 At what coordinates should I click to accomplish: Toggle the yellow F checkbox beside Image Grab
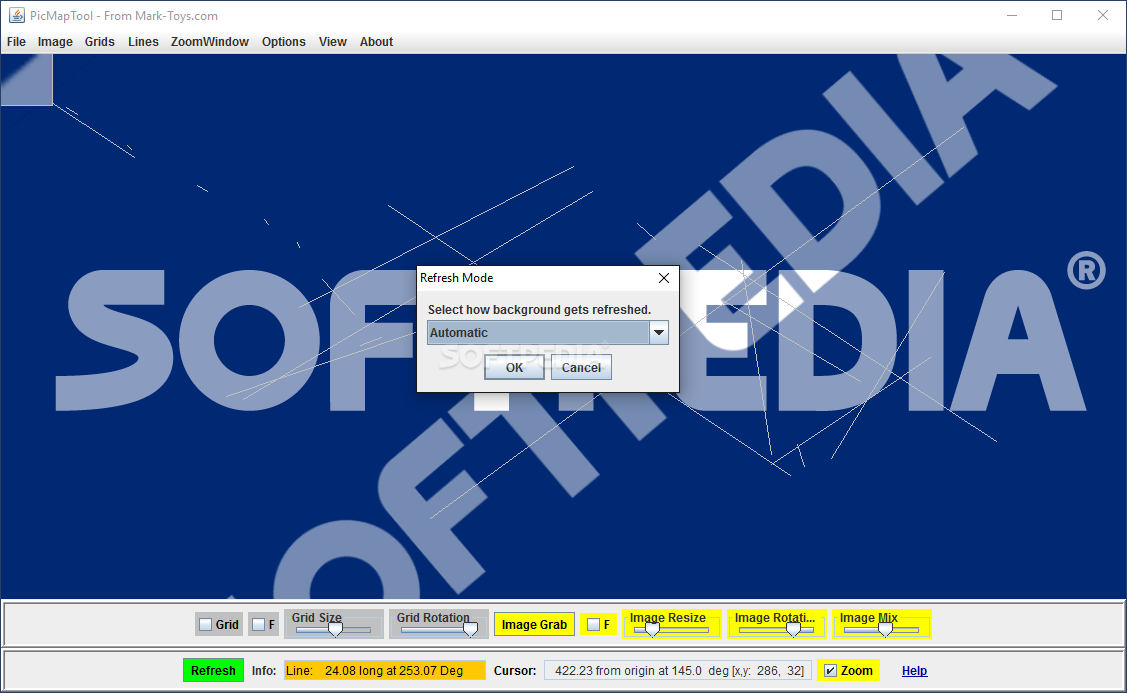click(x=593, y=625)
